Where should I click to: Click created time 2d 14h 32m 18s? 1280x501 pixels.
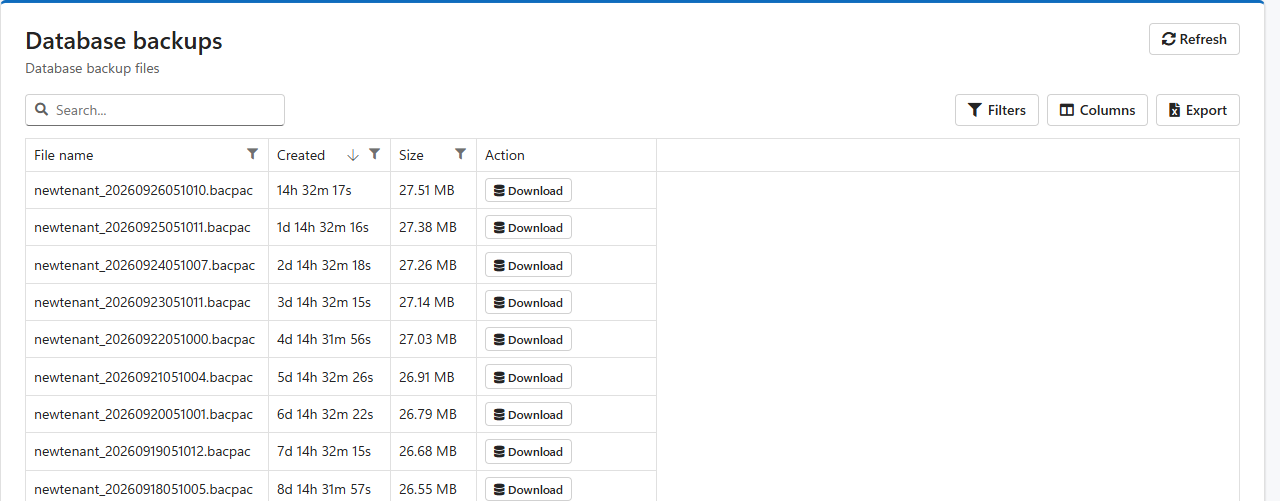click(x=324, y=265)
